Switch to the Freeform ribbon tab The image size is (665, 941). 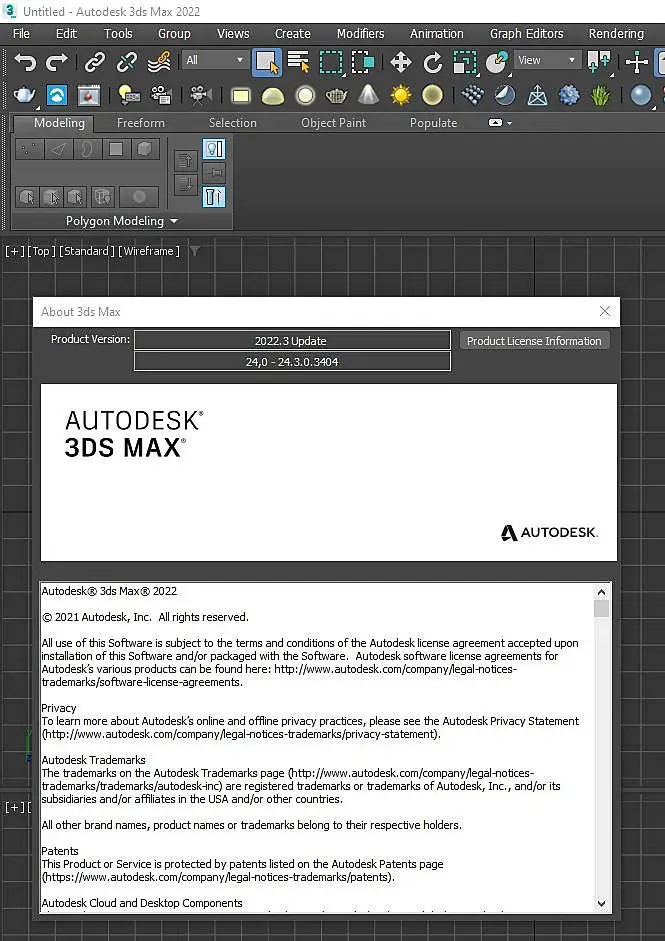[x=140, y=123]
